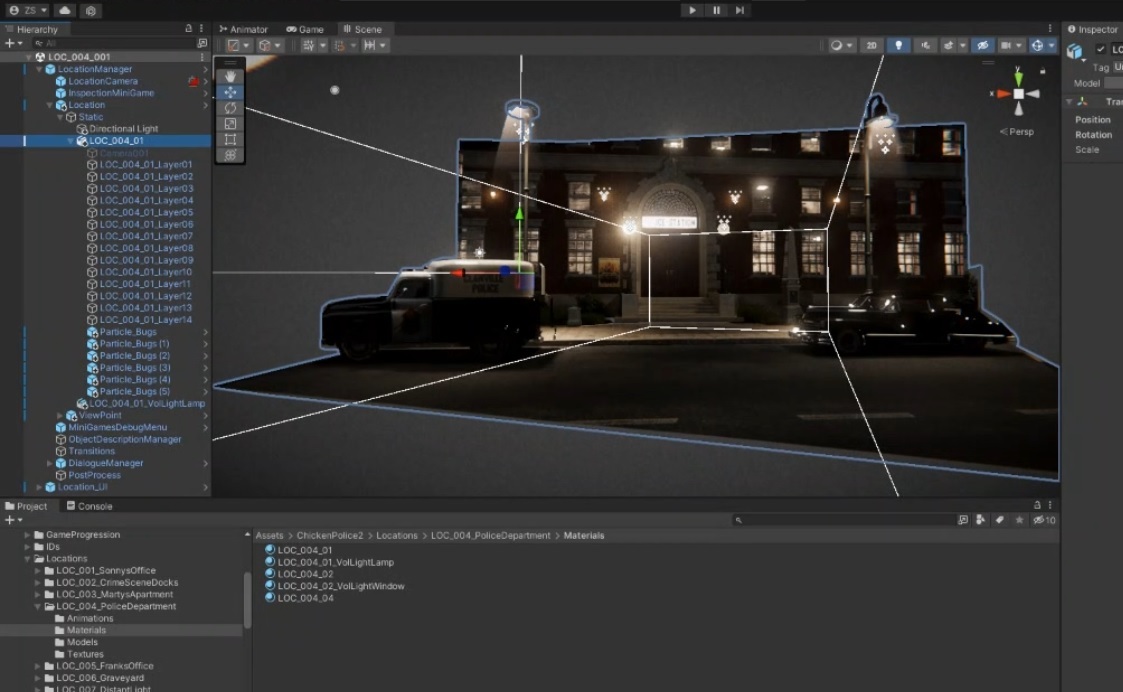Toggle the Hierarchy panel lock

coord(188,29)
